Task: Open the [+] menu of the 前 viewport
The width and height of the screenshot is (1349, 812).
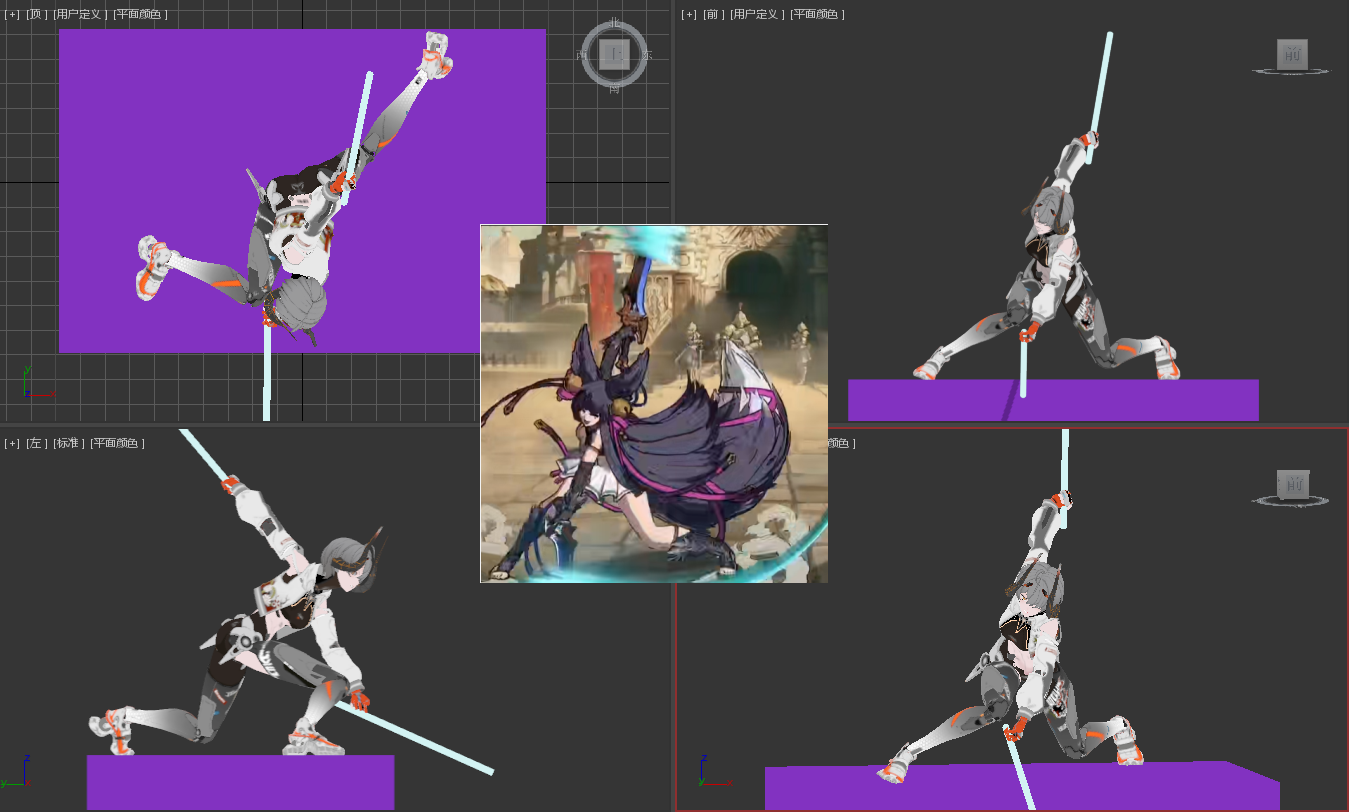Action: coord(689,14)
